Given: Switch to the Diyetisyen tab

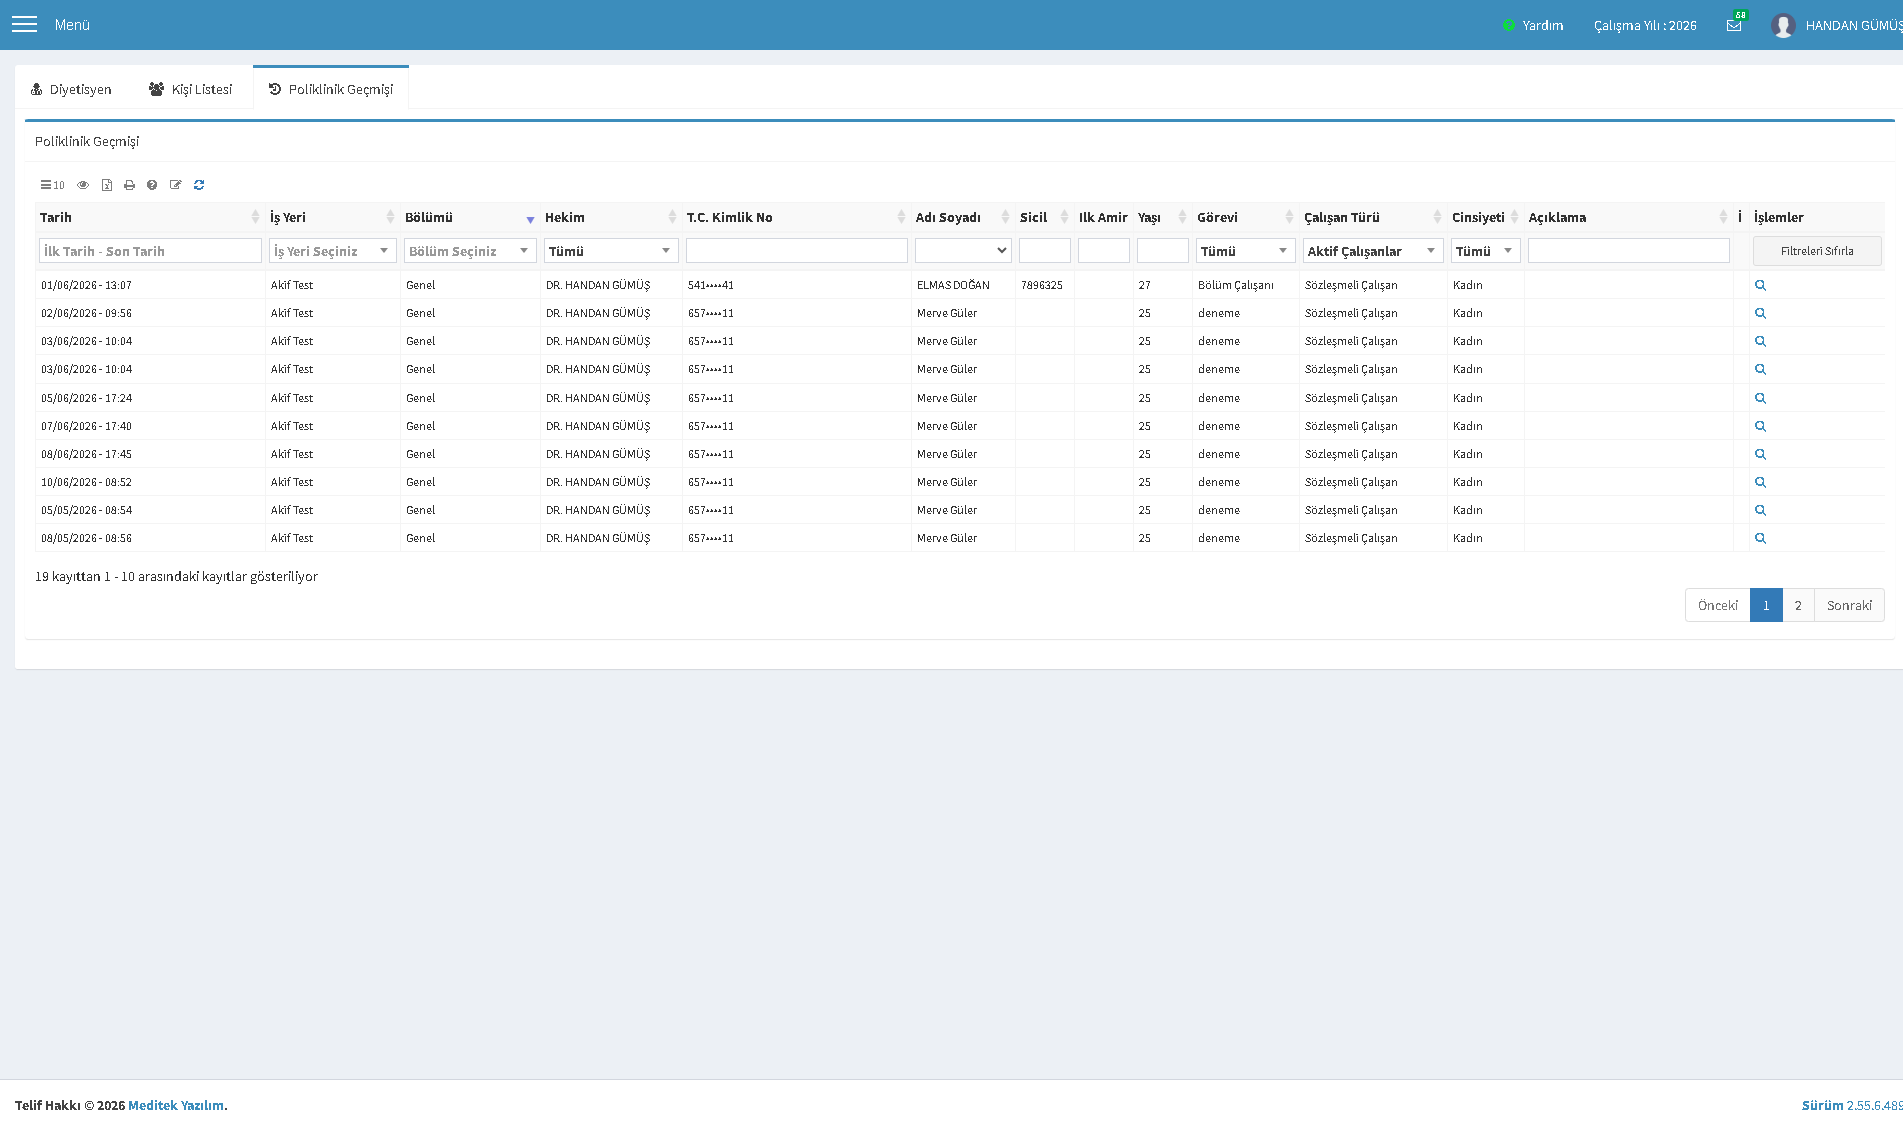Looking at the screenshot, I should click(71, 89).
